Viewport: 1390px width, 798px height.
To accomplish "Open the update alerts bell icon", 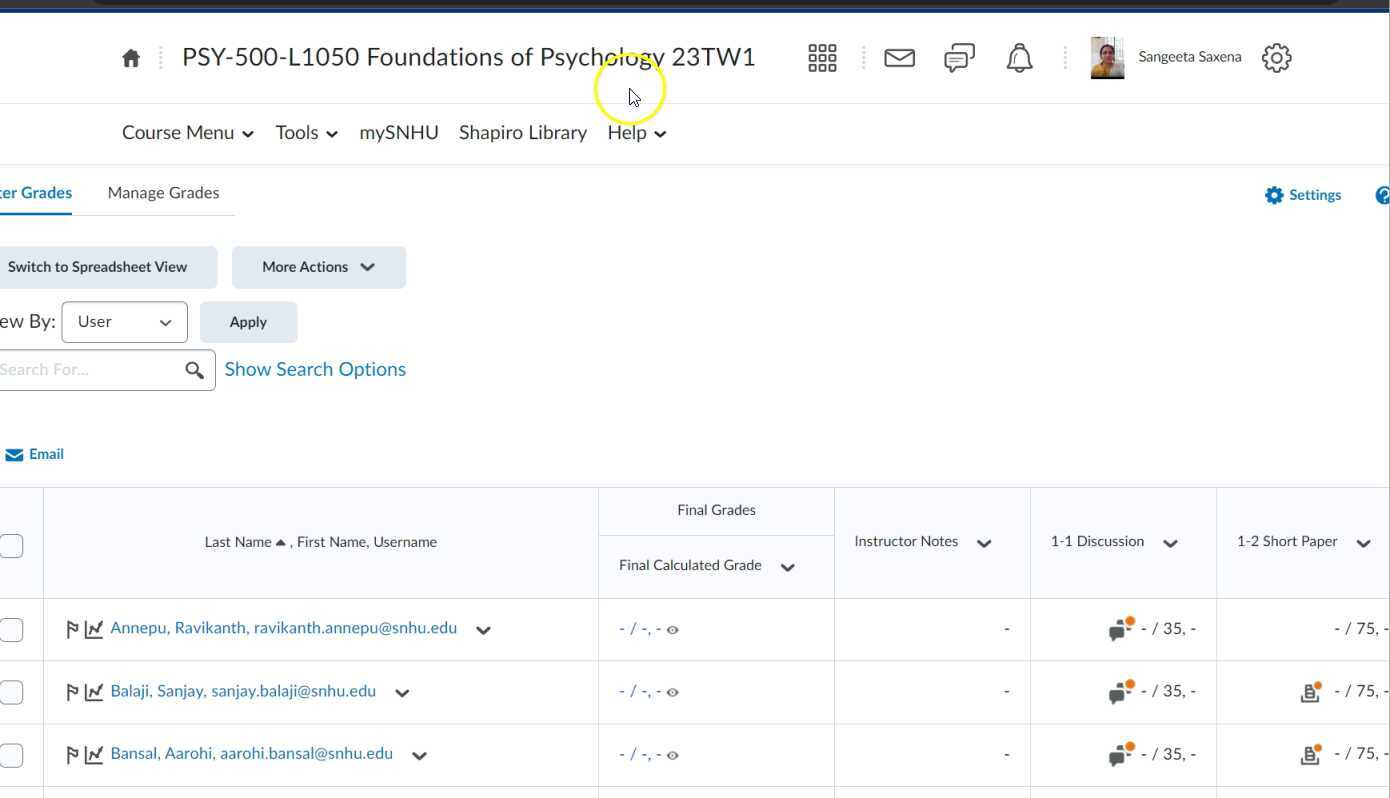I will [1019, 58].
